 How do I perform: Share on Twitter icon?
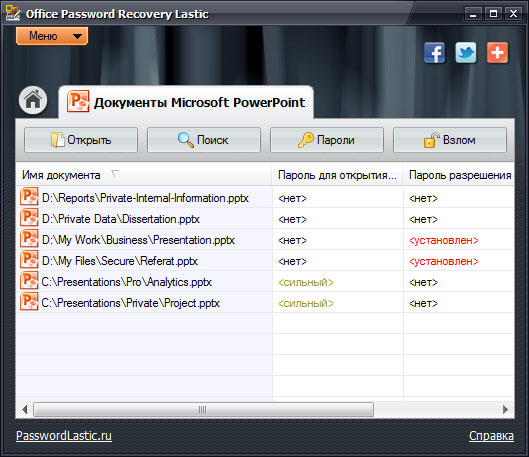point(466,53)
